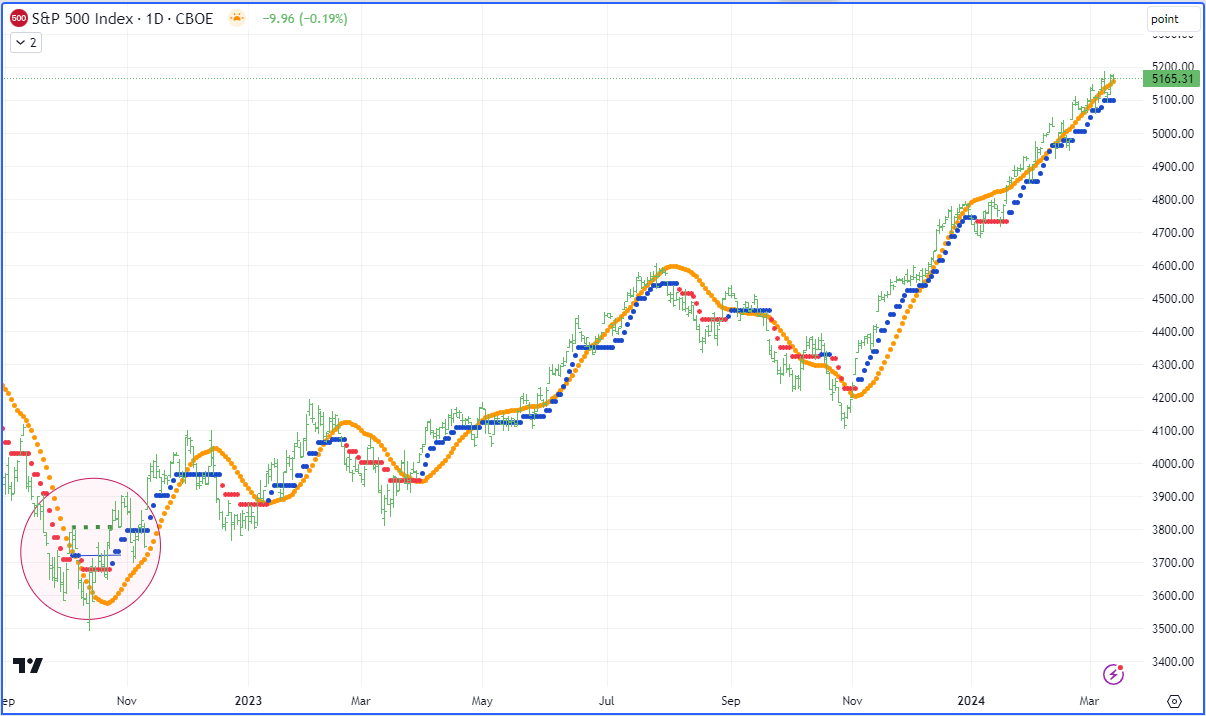This screenshot has width=1206, height=716.
Task: Expand the indicator legend showing 2
Action: [x=25, y=42]
